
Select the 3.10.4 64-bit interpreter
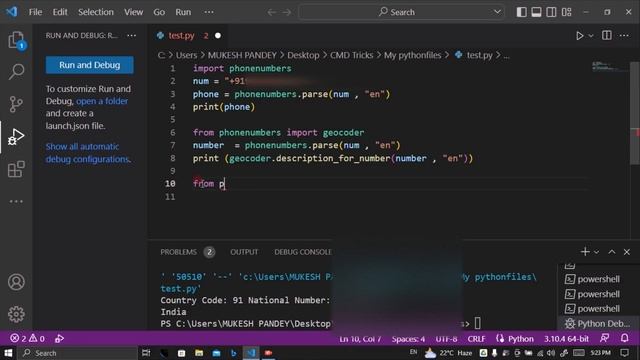point(566,338)
